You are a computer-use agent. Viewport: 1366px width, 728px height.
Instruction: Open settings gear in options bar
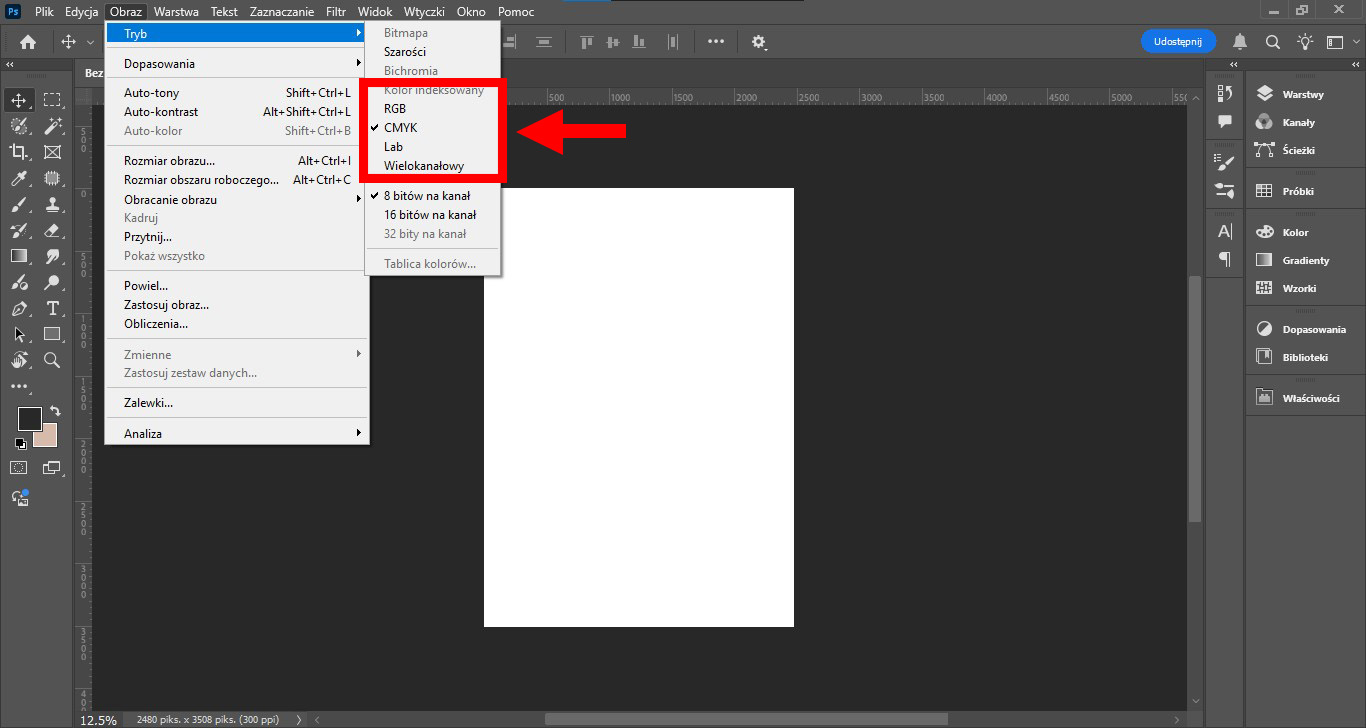[759, 42]
